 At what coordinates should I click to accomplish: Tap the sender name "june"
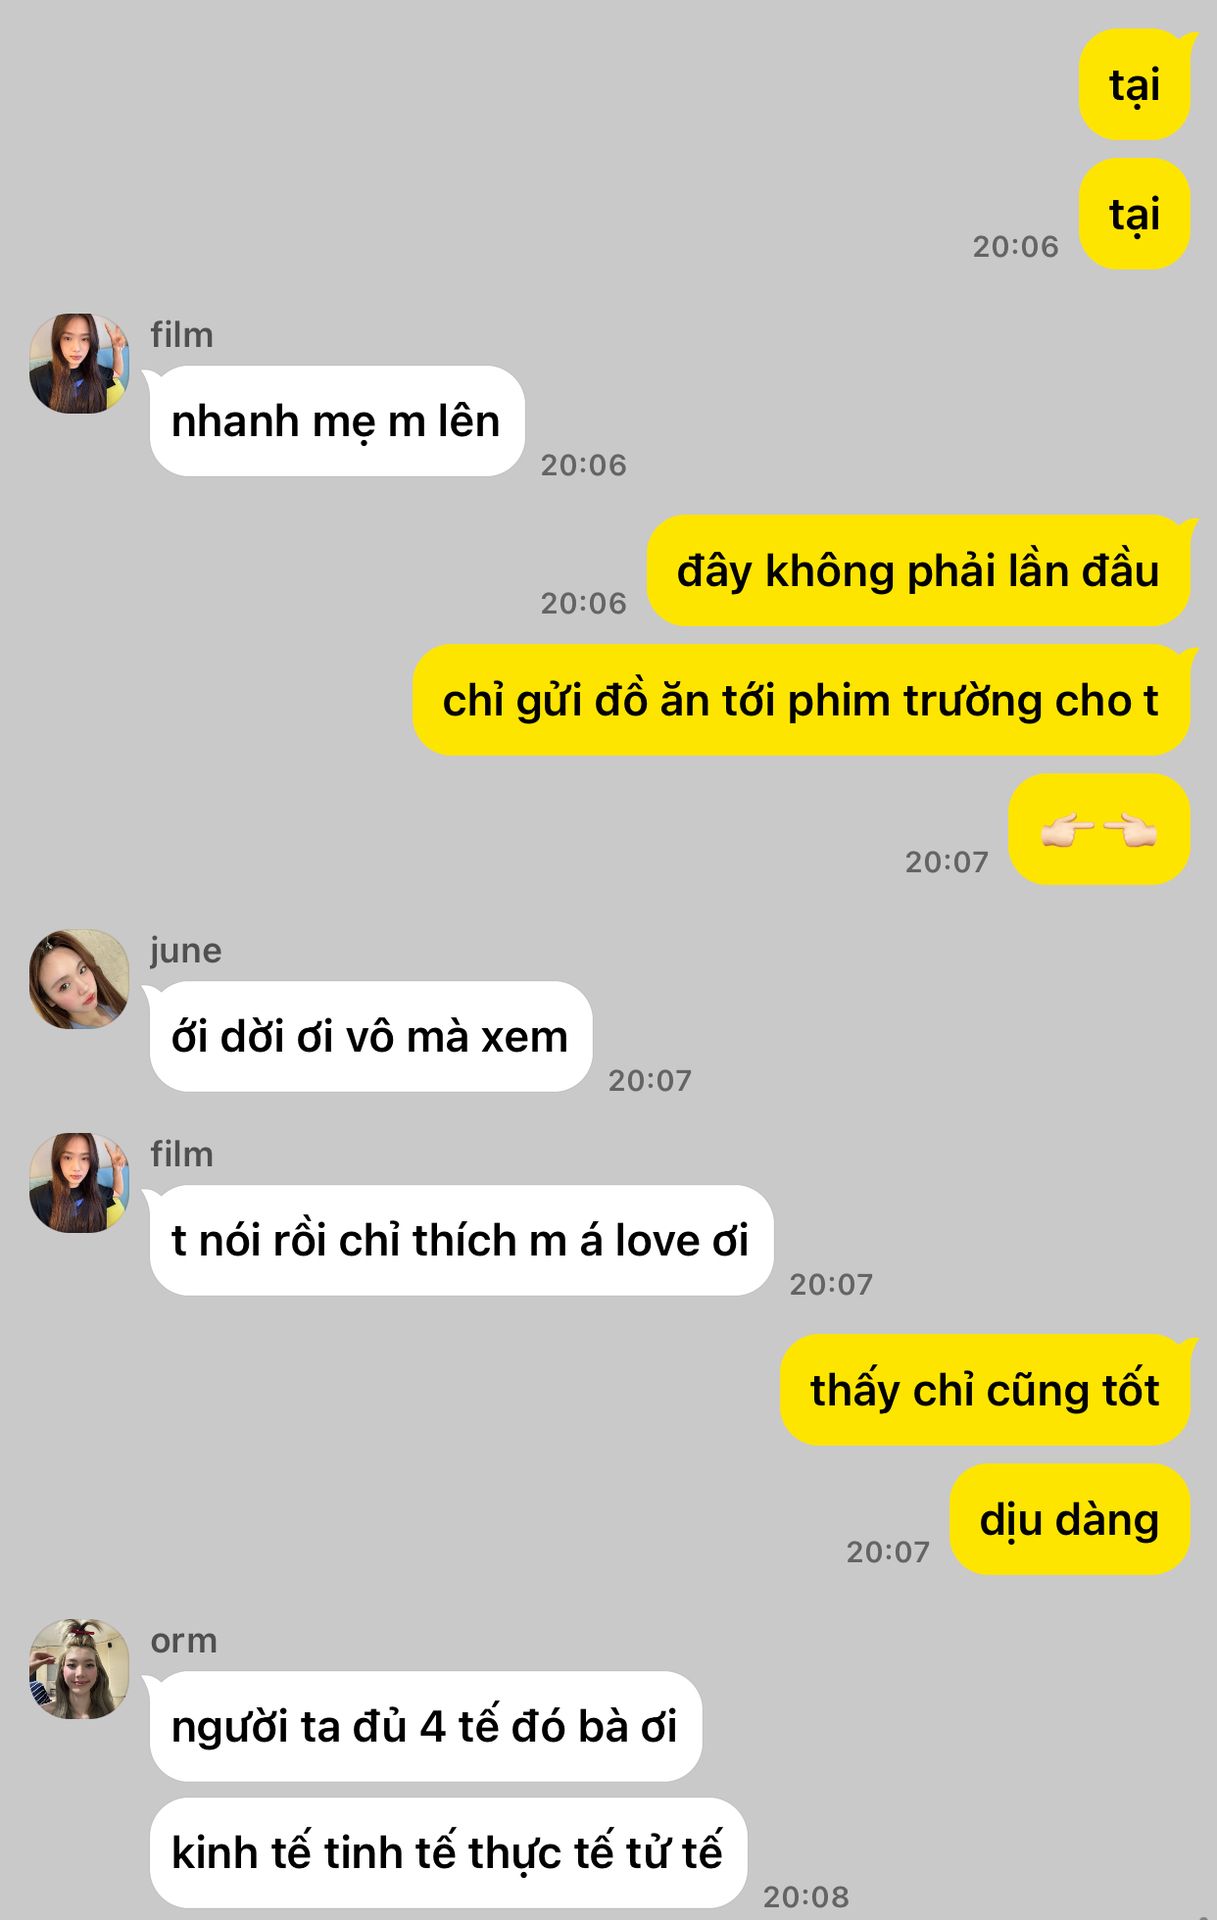pyautogui.click(x=186, y=950)
